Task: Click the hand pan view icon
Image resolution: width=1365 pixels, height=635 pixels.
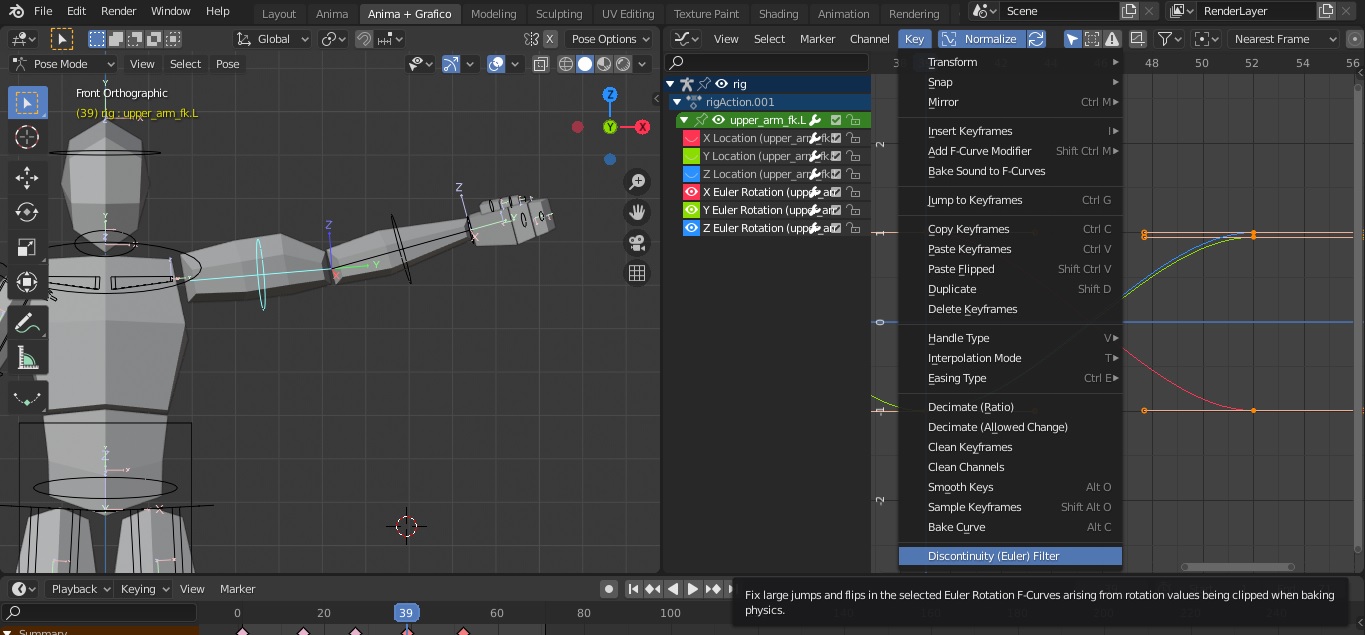Action: point(637,212)
